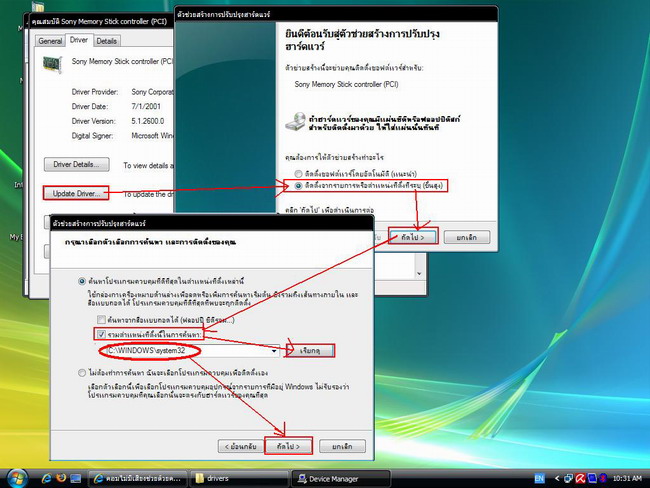Click the show desktop quick launch icon
The image size is (650, 488).
pyautogui.click(x=75, y=478)
